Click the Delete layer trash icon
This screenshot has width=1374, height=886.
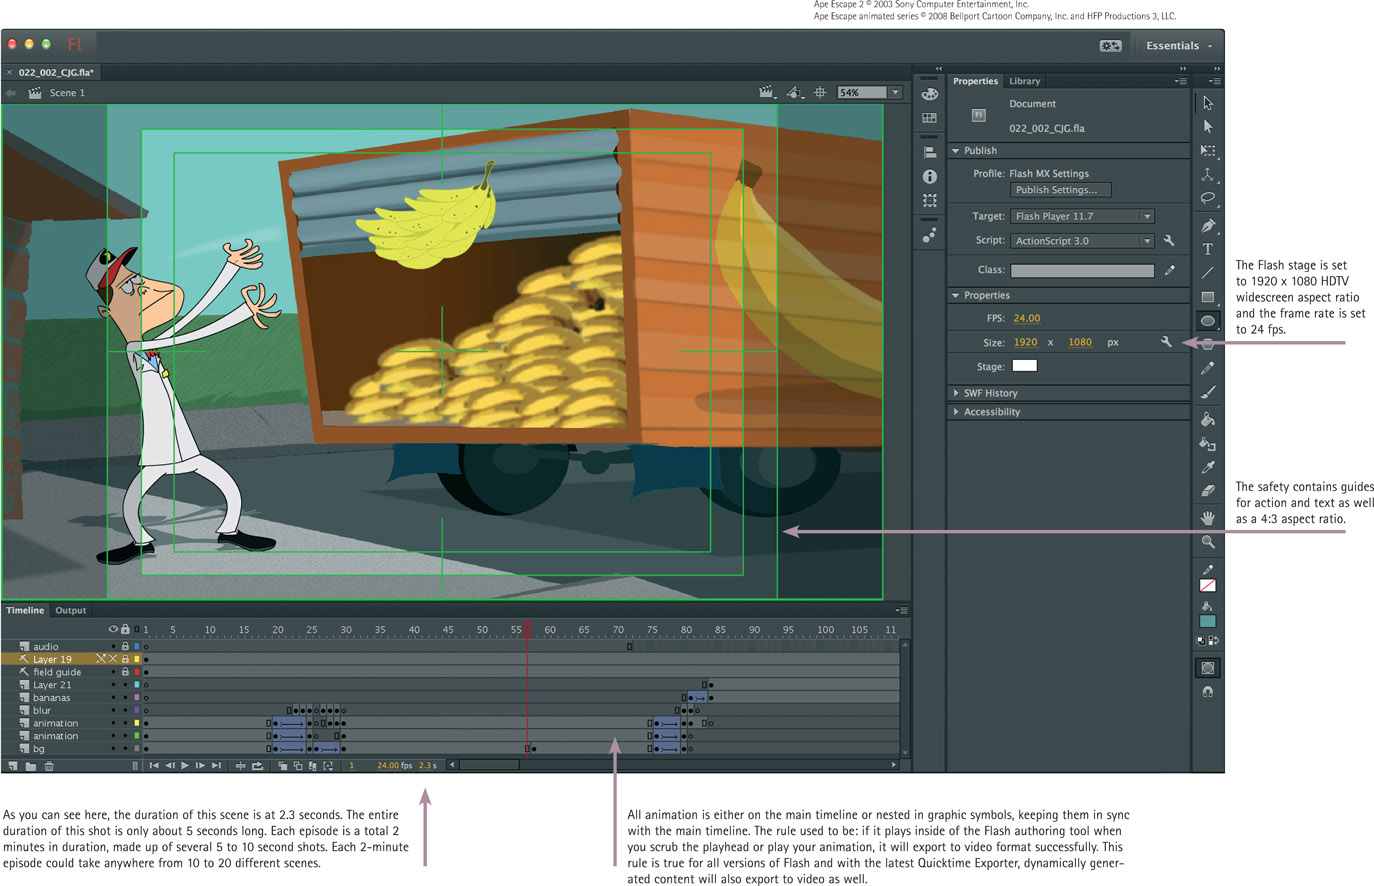click(49, 766)
